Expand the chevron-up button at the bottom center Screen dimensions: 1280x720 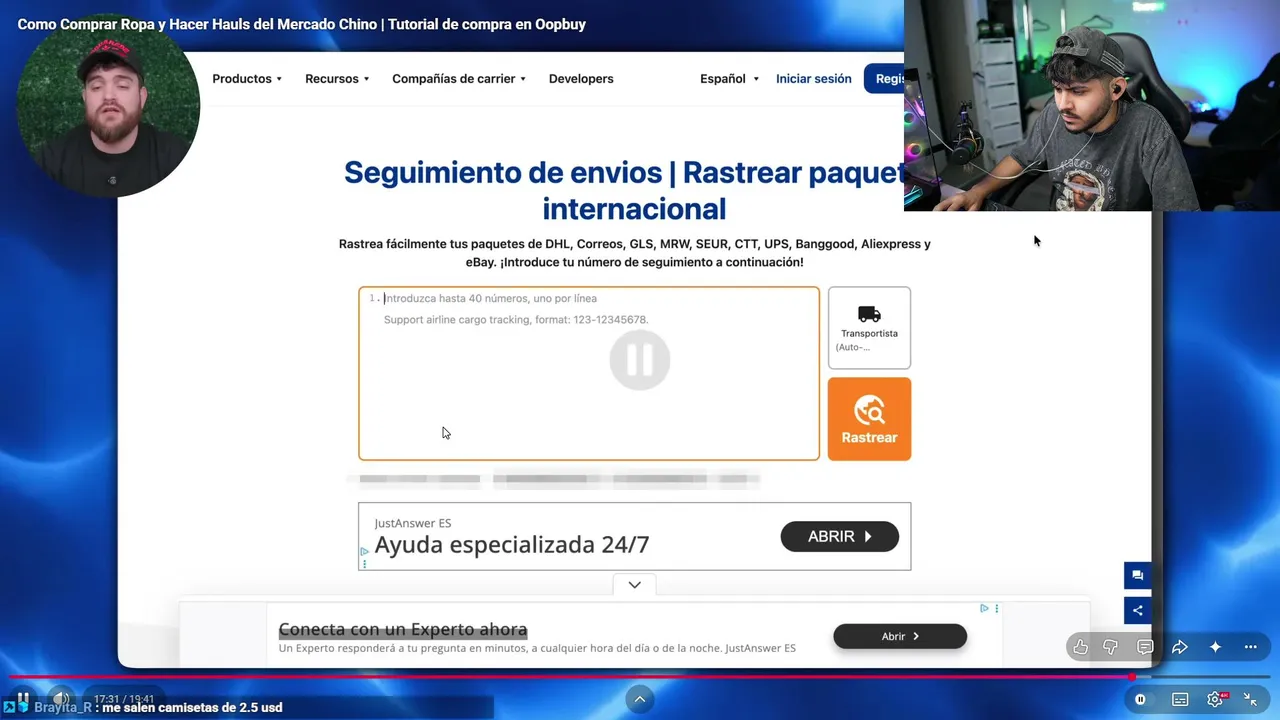pos(640,699)
